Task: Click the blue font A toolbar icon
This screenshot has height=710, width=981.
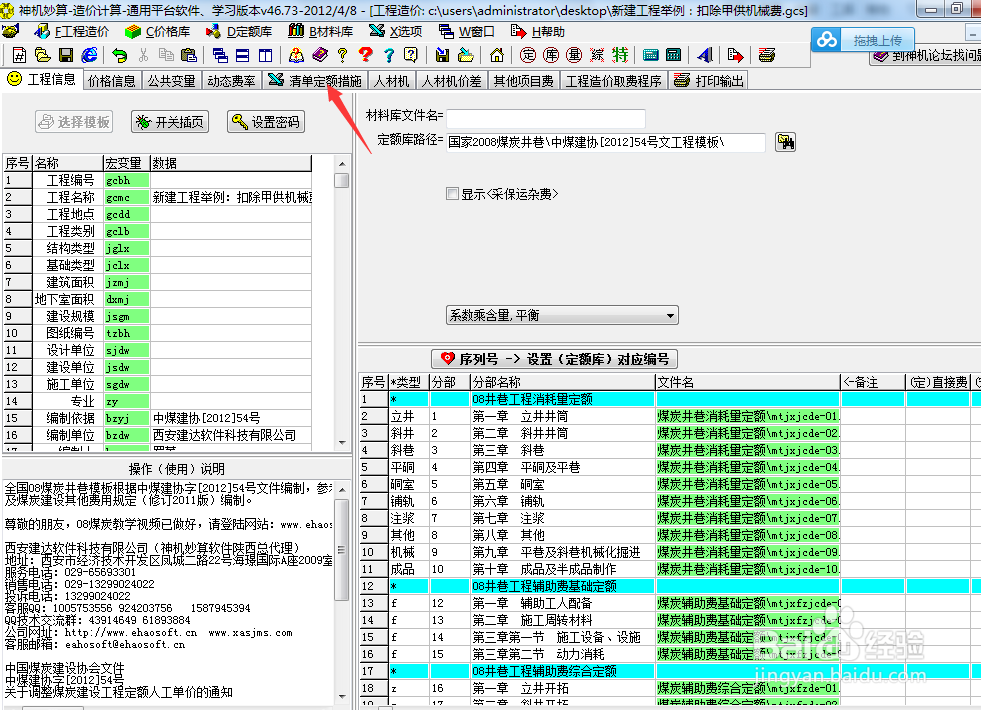Action: [705, 56]
